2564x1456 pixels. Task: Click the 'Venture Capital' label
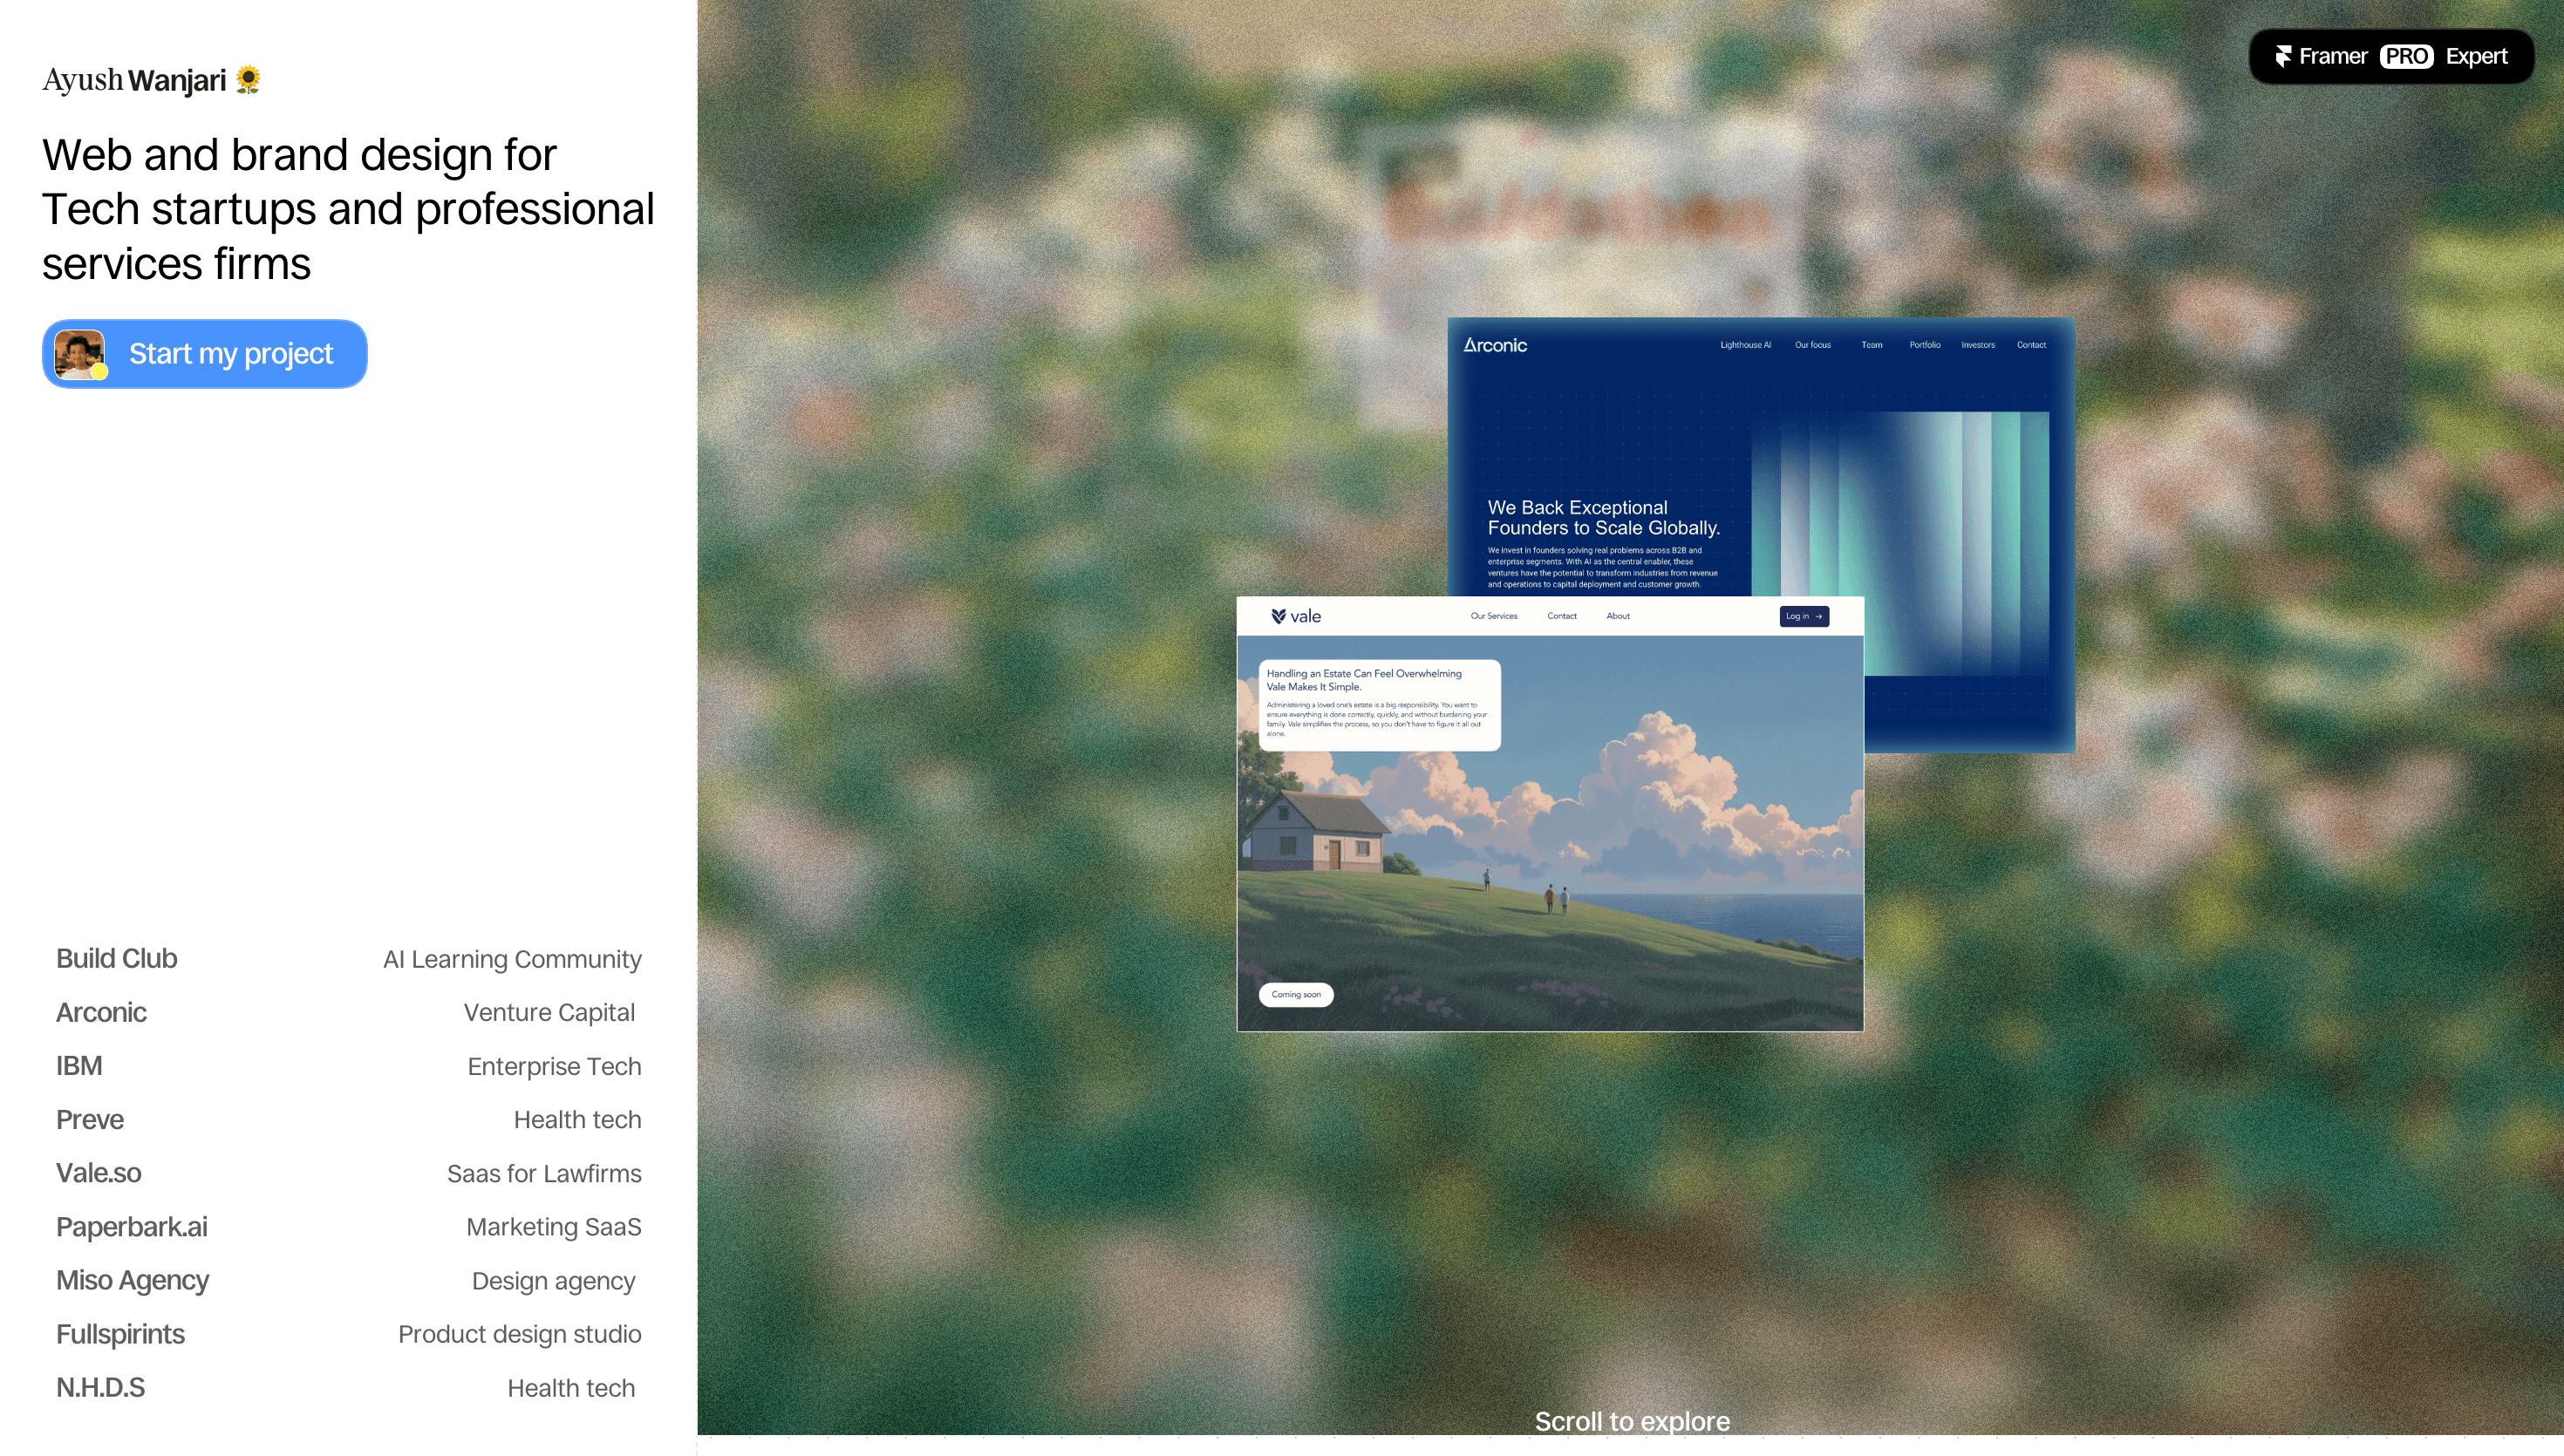[x=549, y=1013]
